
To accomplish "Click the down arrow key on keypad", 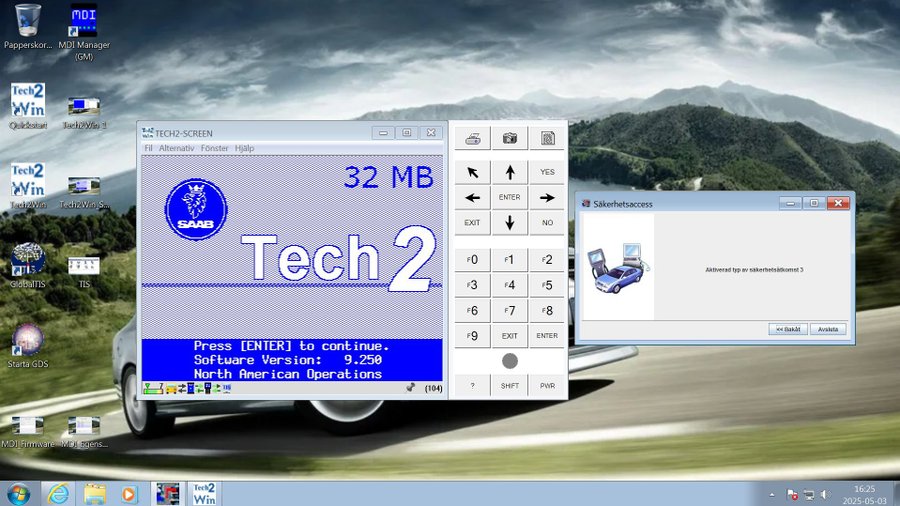I will (510, 223).
